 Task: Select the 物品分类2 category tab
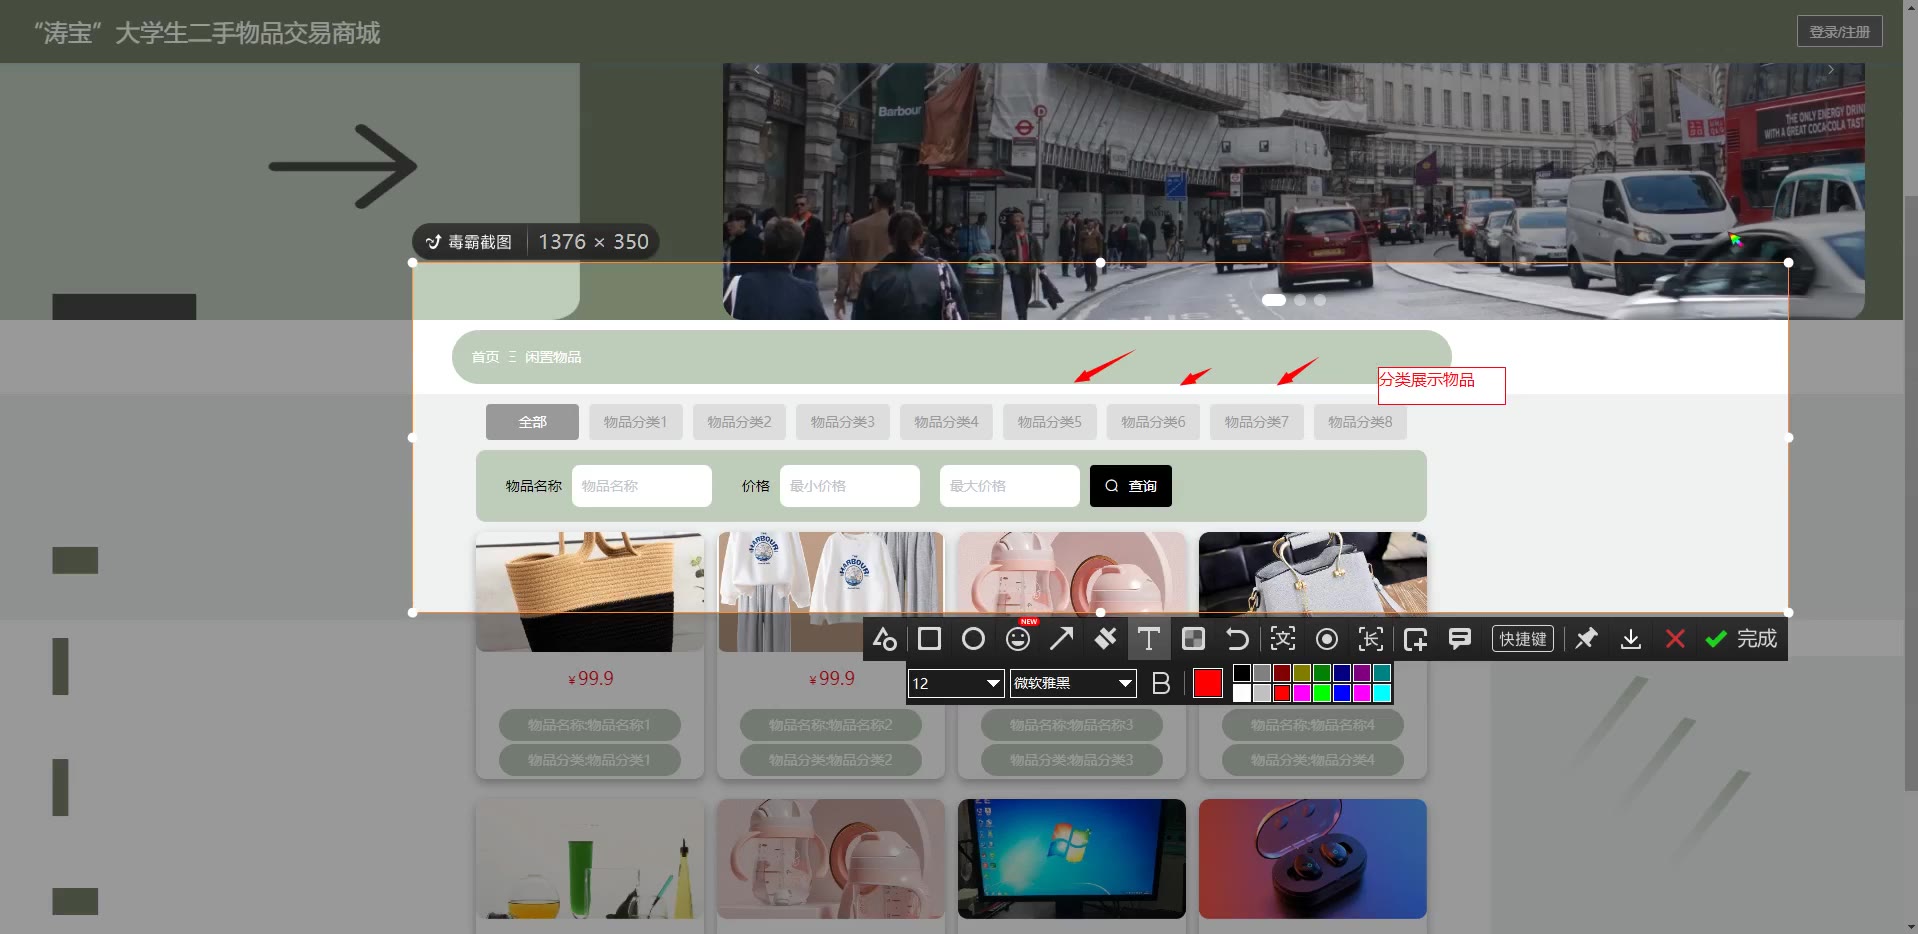739,422
